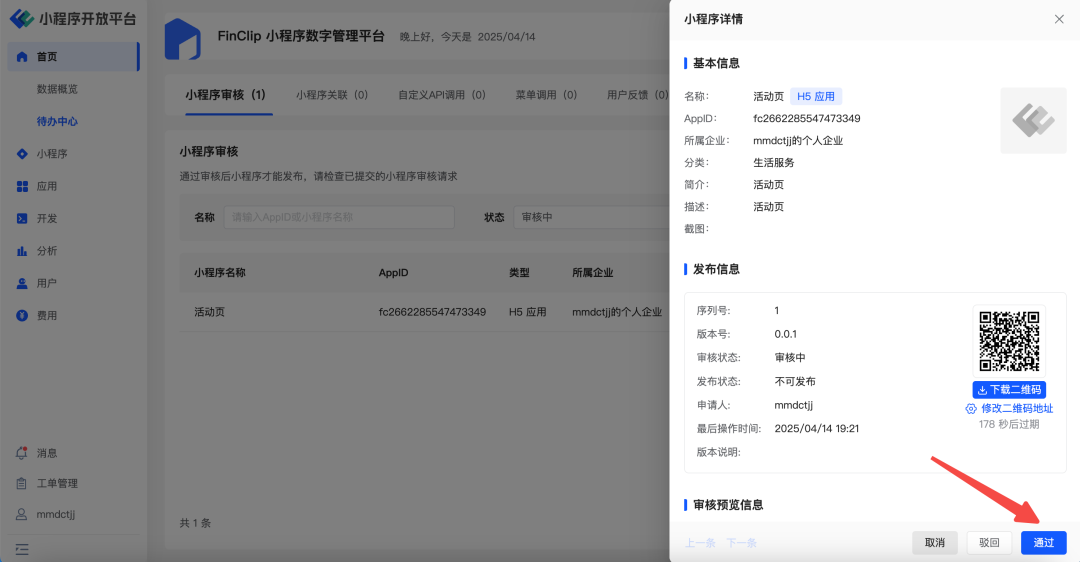Select the 小程序审核 (1) tab
The height and width of the screenshot is (562, 1080).
click(225, 95)
